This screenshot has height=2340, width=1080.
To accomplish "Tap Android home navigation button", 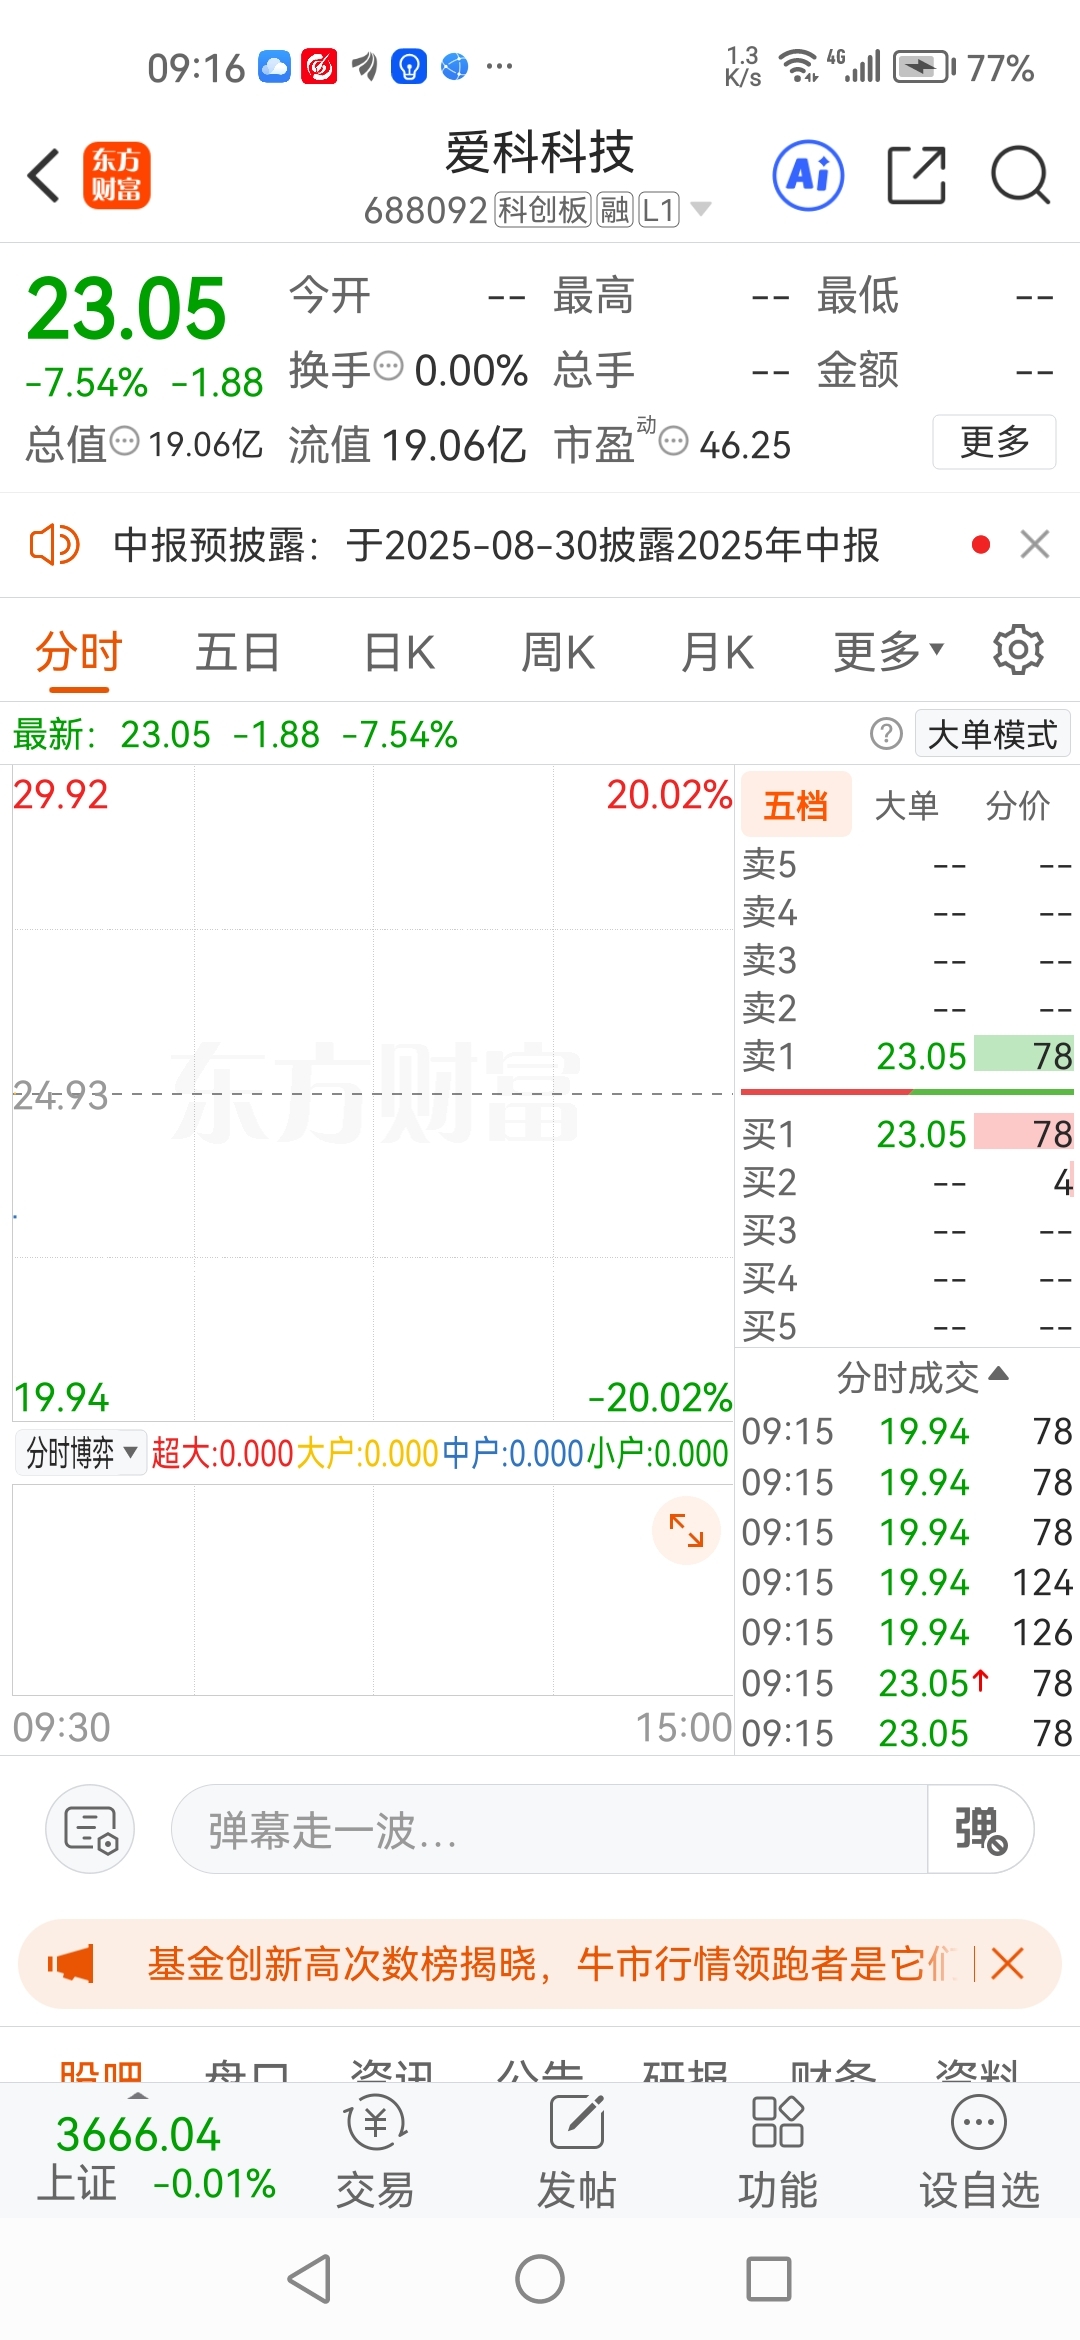I will 540,2280.
